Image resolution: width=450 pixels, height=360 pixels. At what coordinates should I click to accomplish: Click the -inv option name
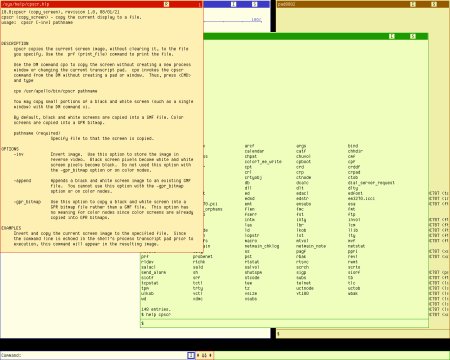click(19, 154)
